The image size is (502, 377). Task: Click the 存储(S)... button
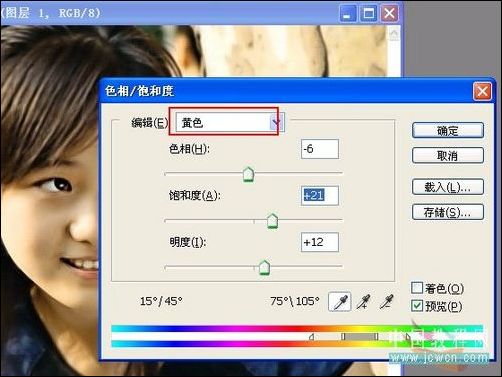pos(448,212)
